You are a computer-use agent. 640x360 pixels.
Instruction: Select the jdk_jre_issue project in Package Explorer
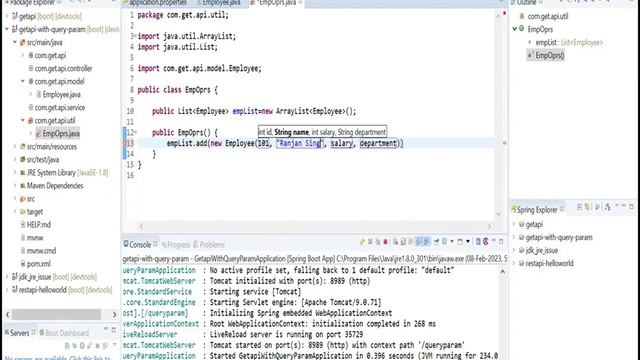[x=35, y=277]
